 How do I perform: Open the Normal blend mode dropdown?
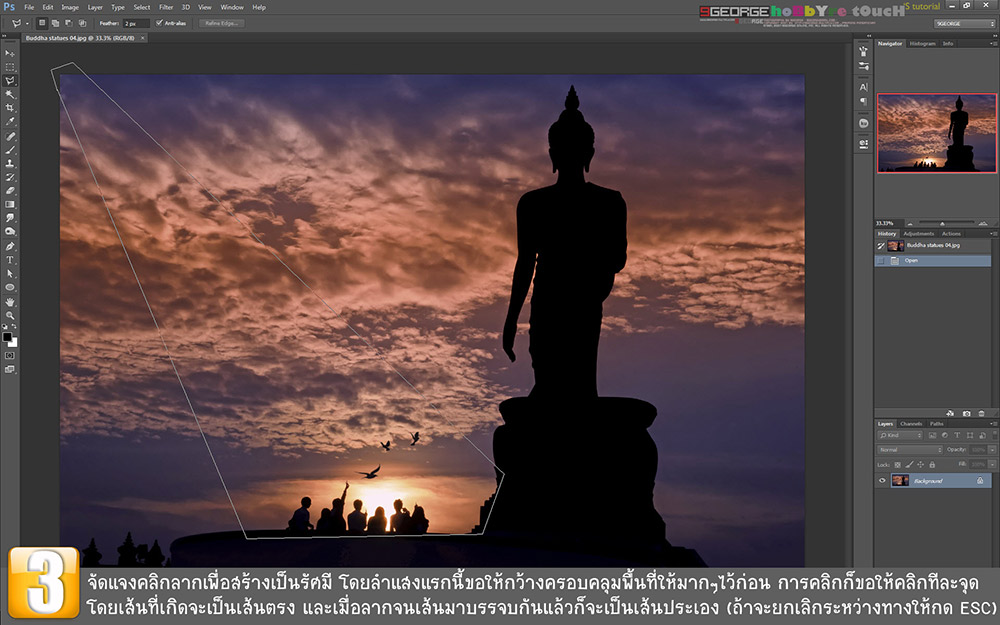click(910, 450)
